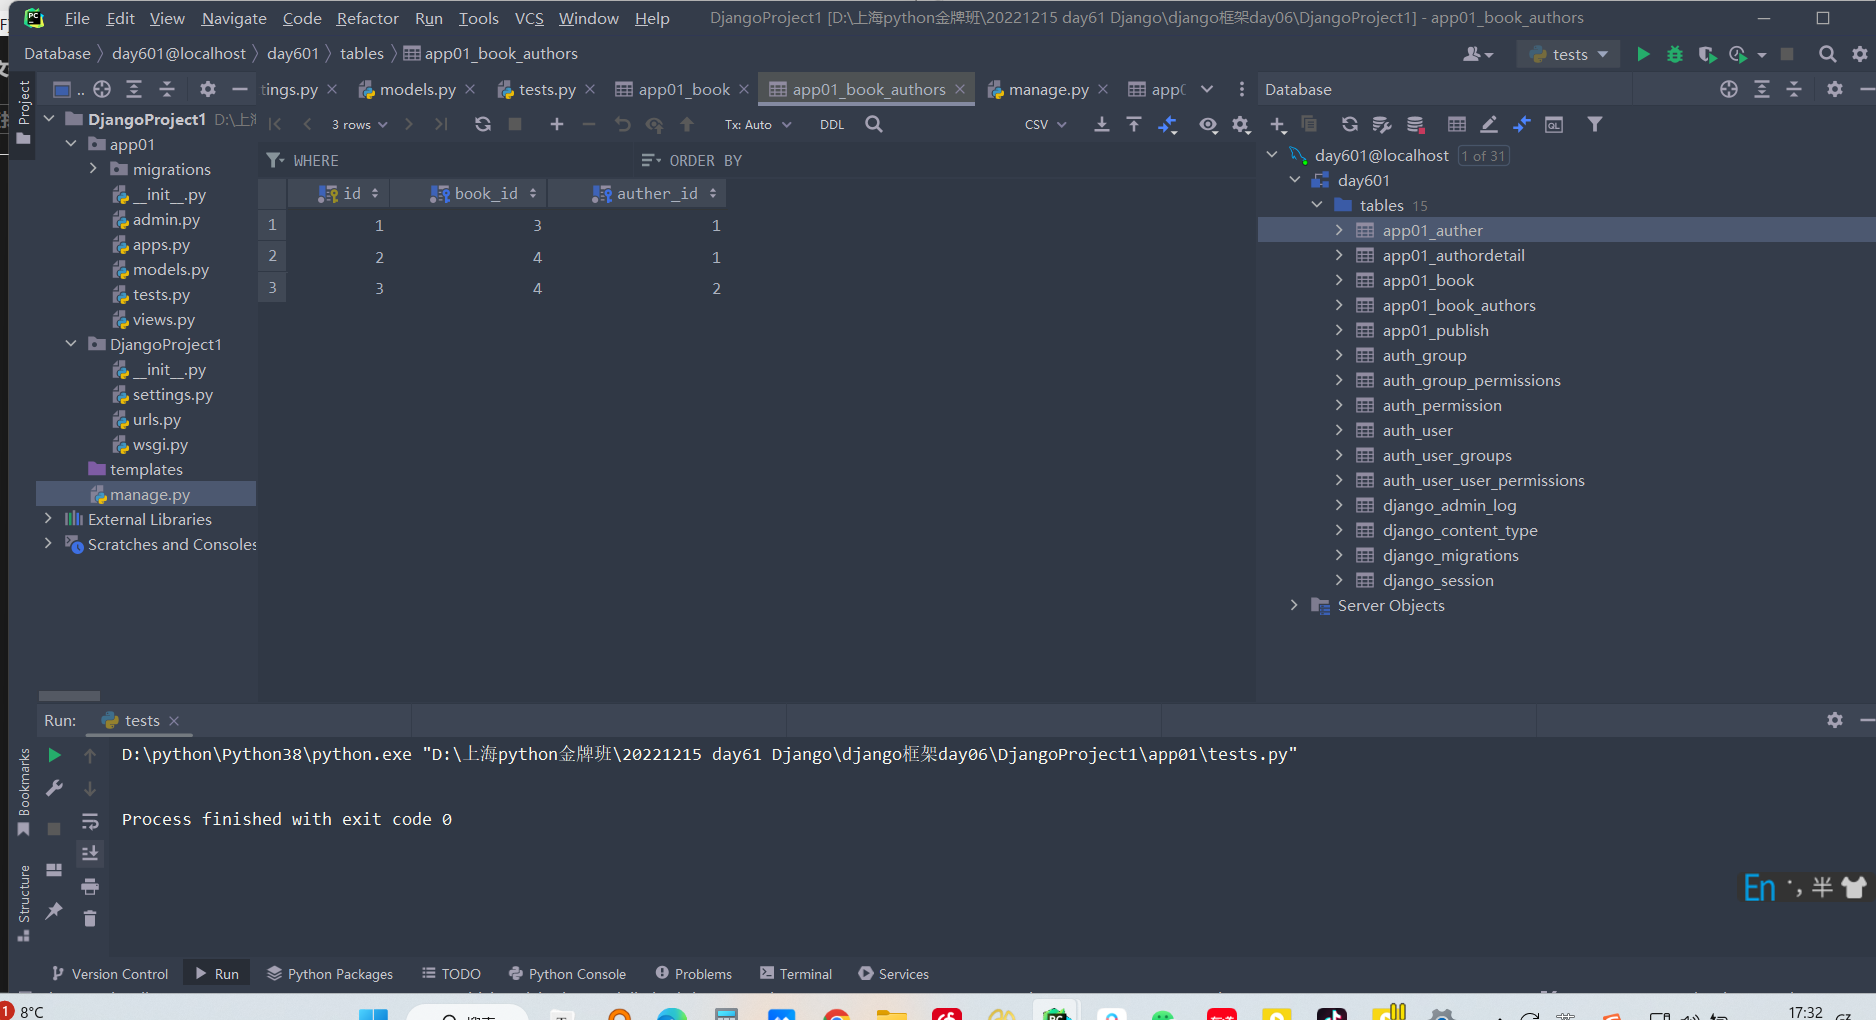Reload the table data page

tap(483, 124)
